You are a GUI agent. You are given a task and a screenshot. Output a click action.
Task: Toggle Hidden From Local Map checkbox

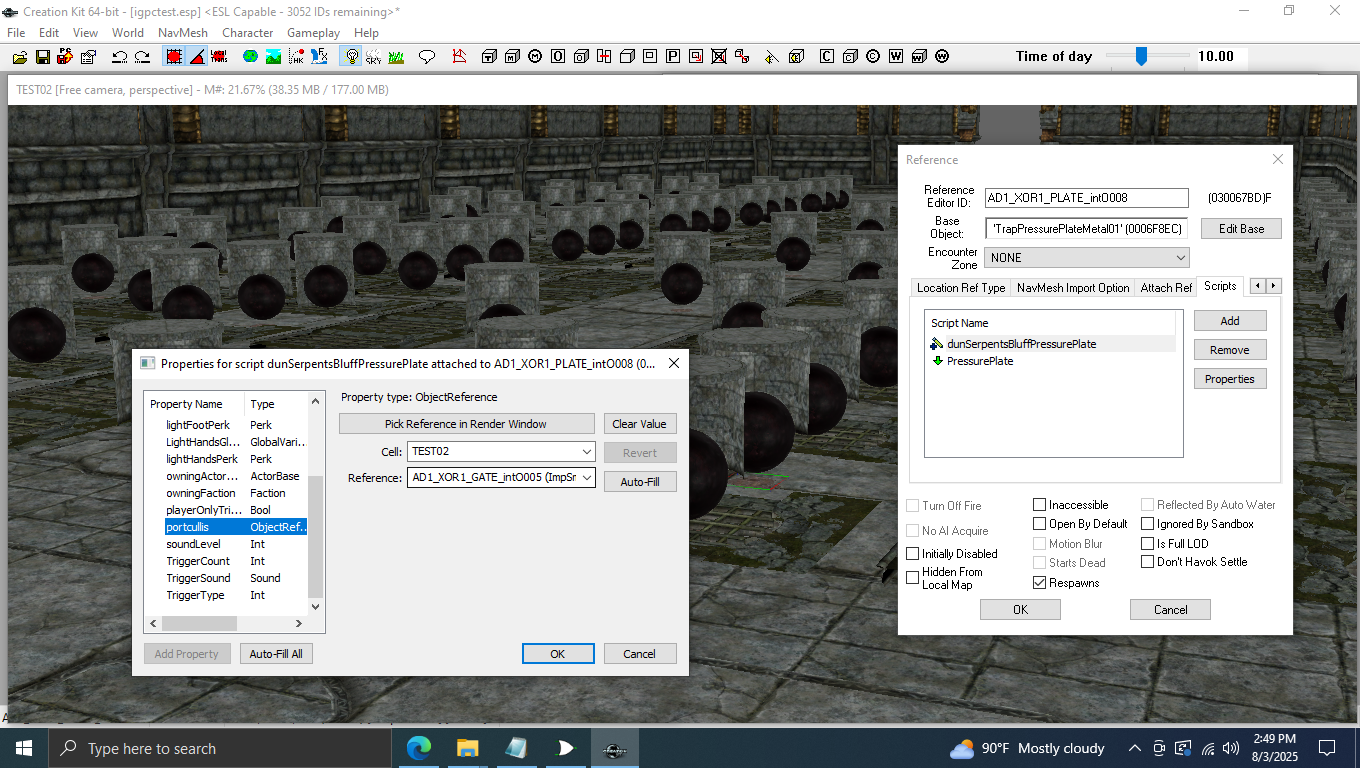(912, 578)
